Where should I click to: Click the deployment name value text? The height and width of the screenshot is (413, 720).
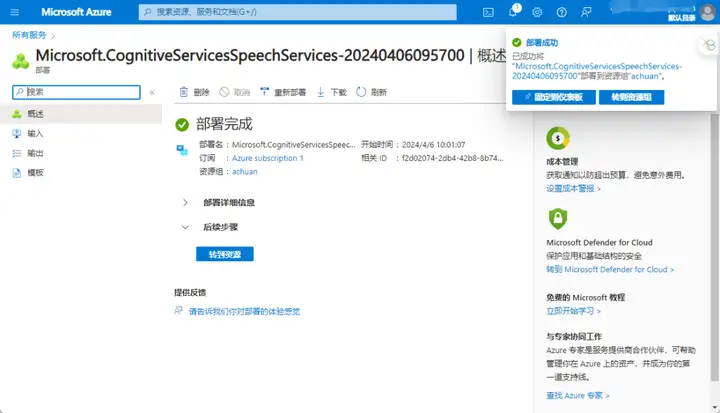tap(293, 145)
